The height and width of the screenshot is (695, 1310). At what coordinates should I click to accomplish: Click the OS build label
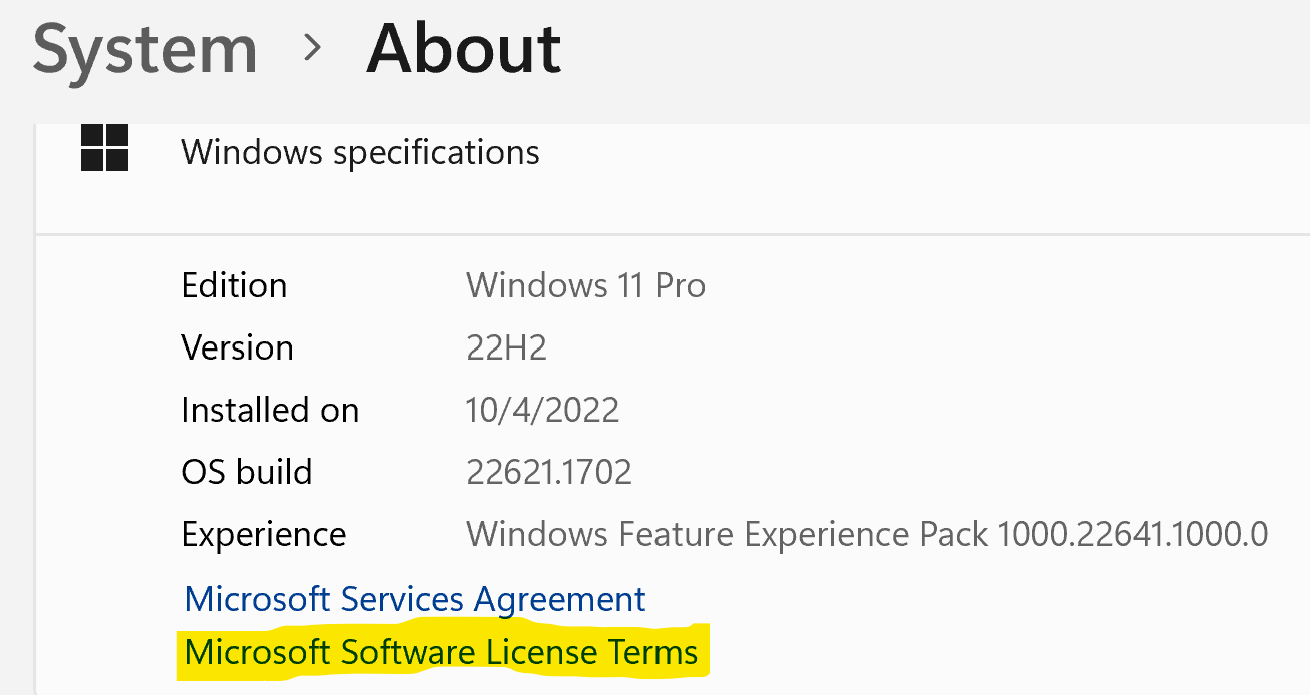[x=246, y=472]
